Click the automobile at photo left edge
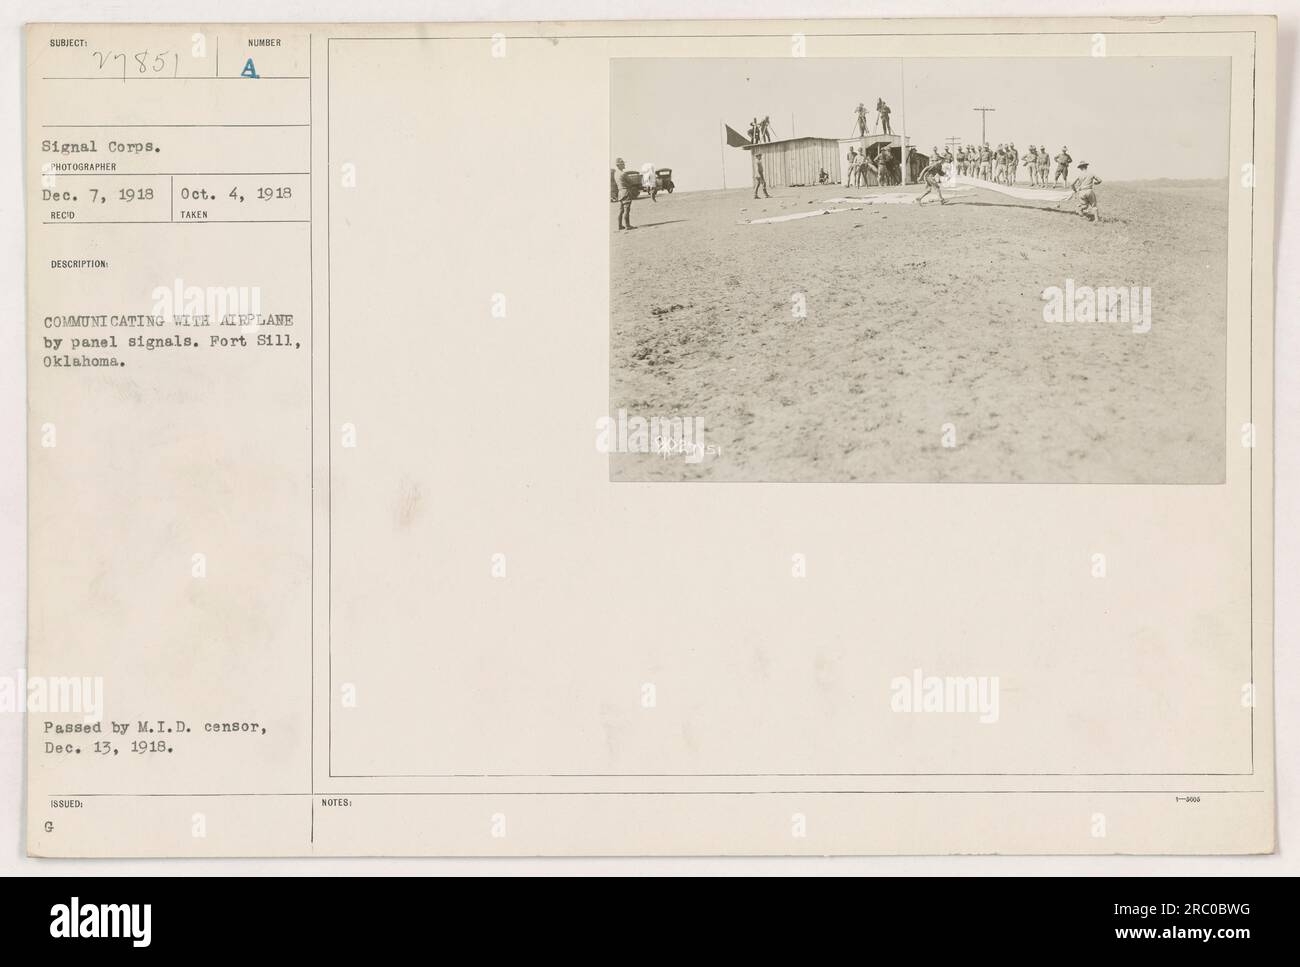 [x=662, y=179]
